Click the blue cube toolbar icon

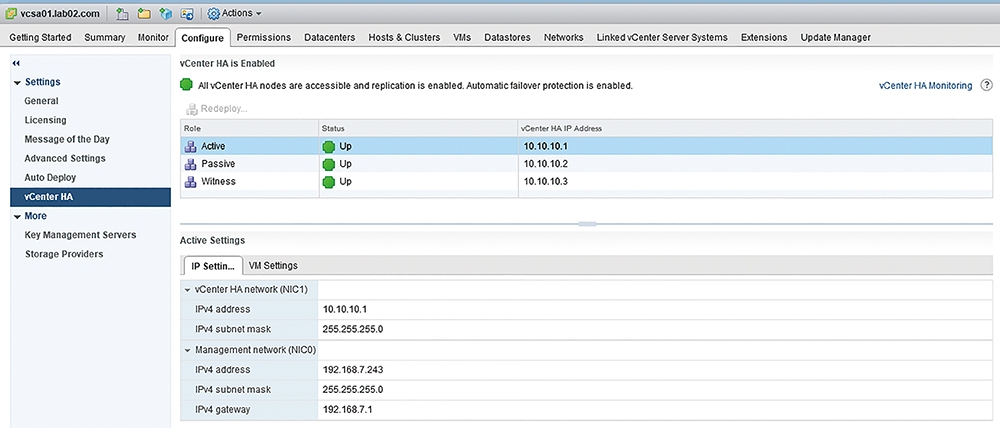pos(166,13)
